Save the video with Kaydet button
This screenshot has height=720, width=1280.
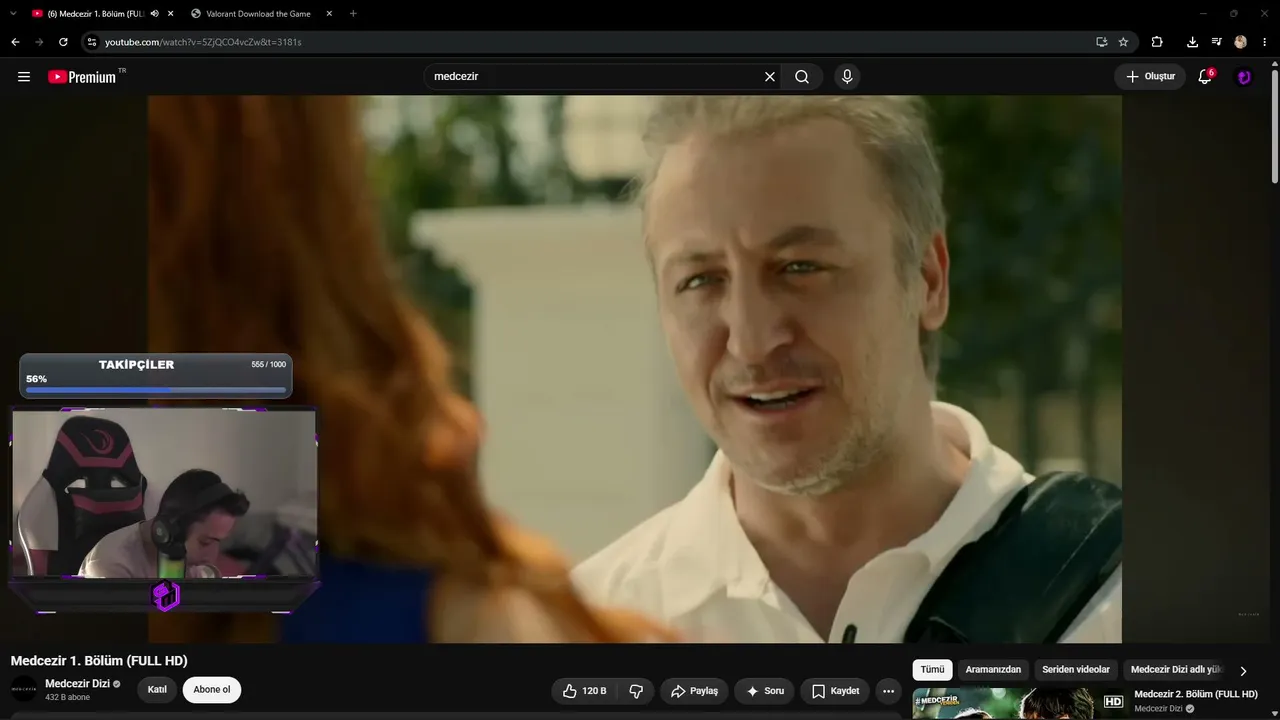pyautogui.click(x=835, y=691)
